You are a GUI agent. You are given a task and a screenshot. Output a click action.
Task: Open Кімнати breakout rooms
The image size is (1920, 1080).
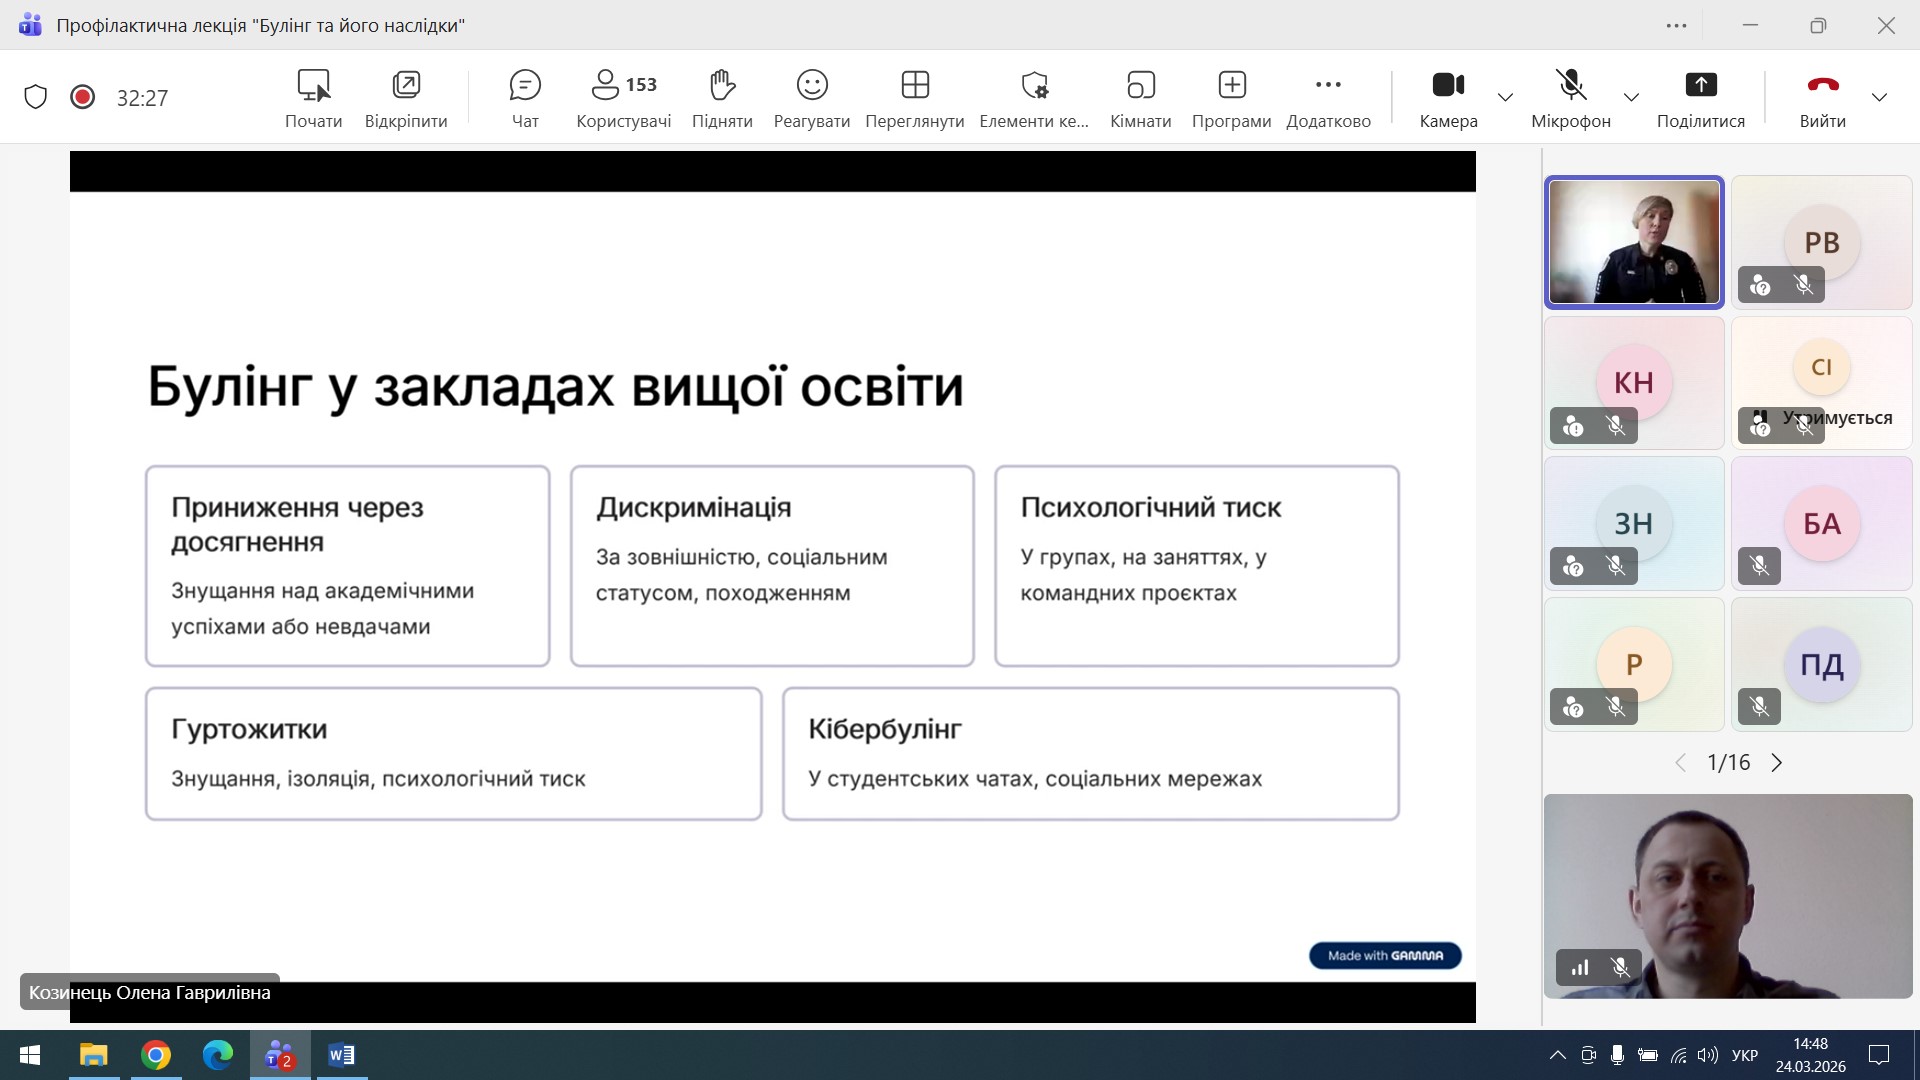(x=1140, y=97)
